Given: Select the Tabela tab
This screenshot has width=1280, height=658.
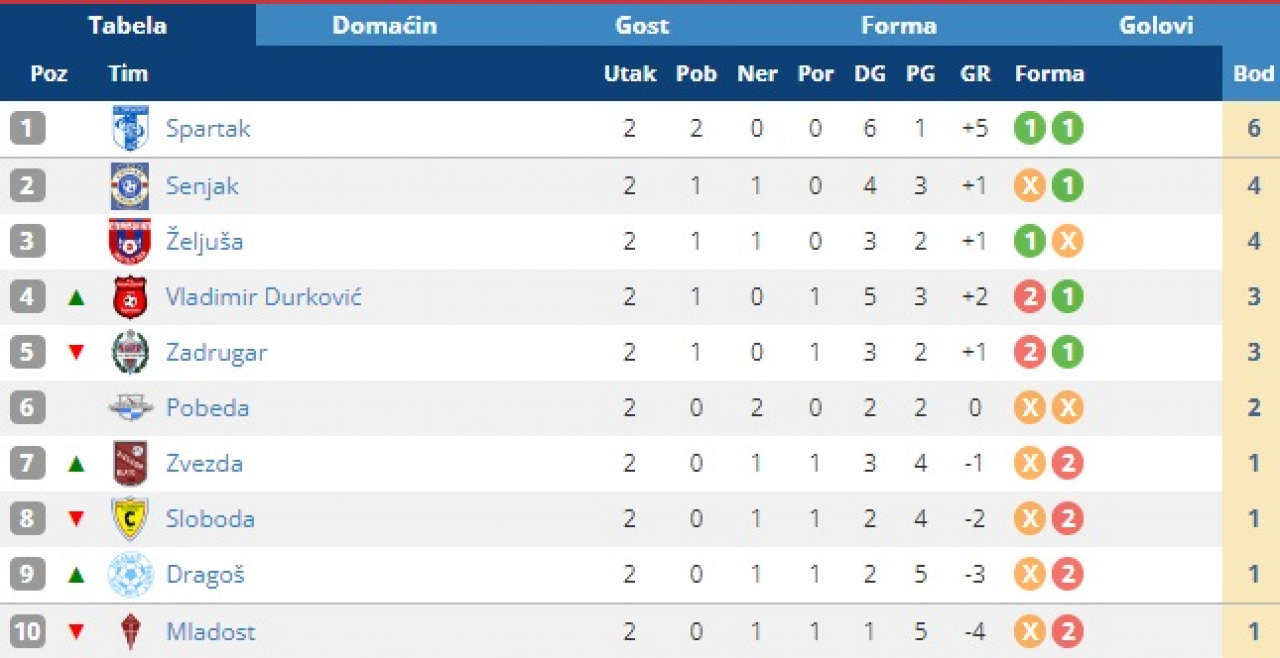Looking at the screenshot, I should (127, 25).
